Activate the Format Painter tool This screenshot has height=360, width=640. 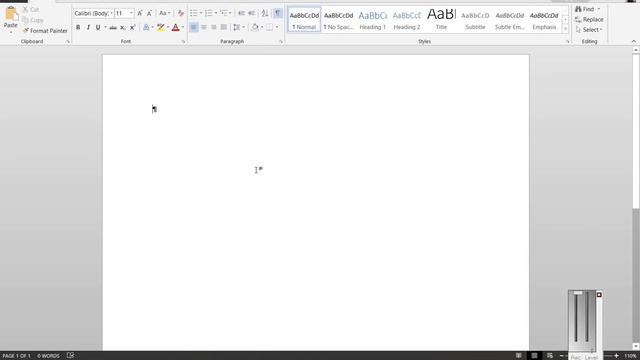[x=45, y=31]
